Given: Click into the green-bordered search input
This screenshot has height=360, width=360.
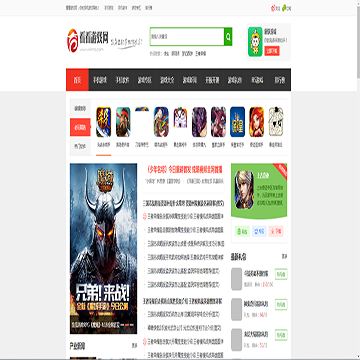Looking at the screenshot, I should pyautogui.click(x=187, y=36).
